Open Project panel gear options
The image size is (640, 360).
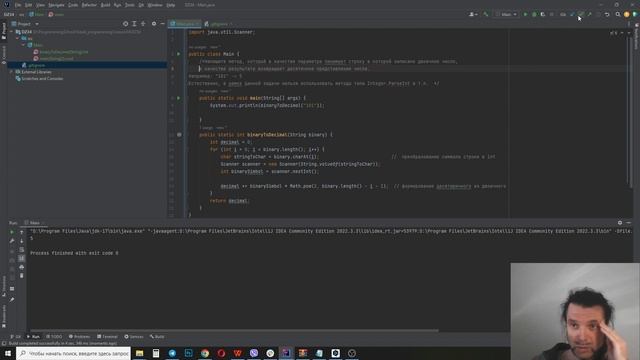tap(154, 24)
